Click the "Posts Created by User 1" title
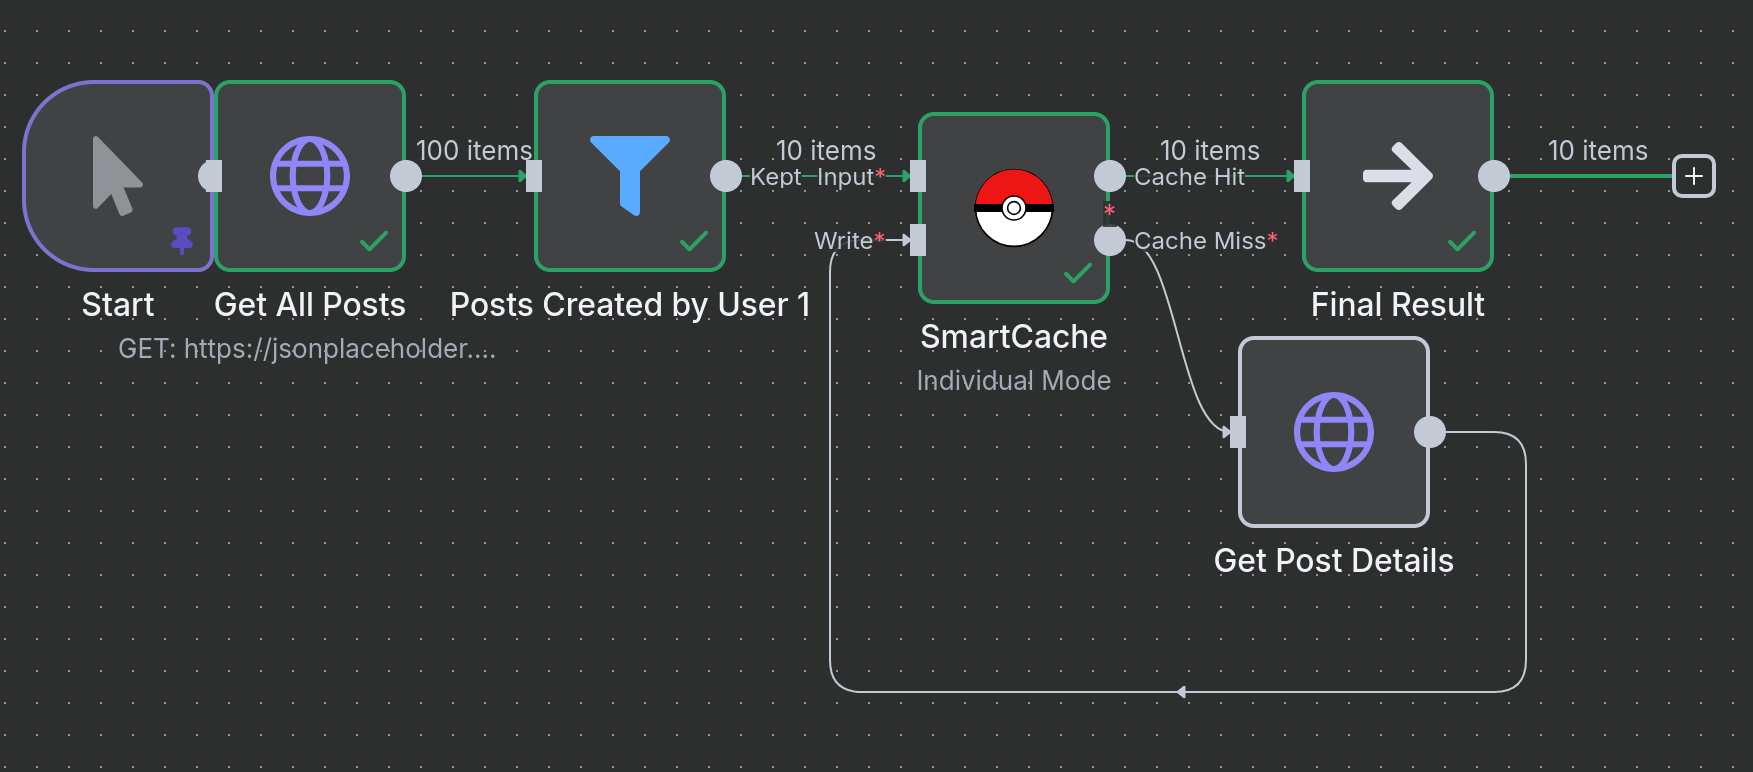Viewport: 1753px width, 772px height. [630, 305]
